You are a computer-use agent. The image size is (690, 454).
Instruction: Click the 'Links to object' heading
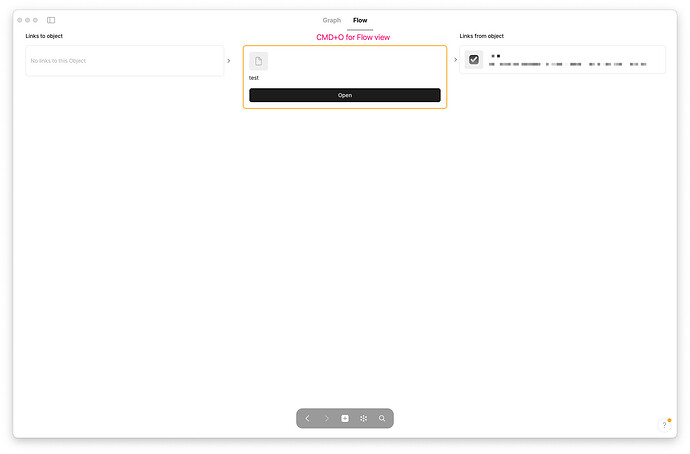pyautogui.click(x=44, y=36)
